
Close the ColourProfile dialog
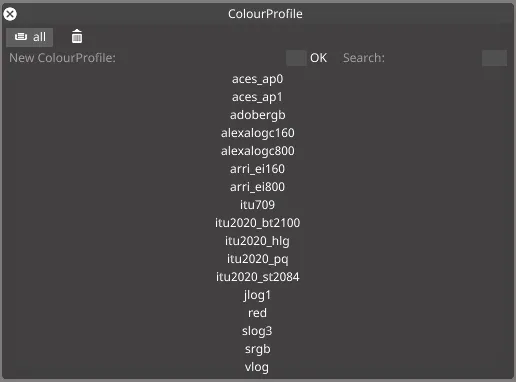tap(10, 14)
